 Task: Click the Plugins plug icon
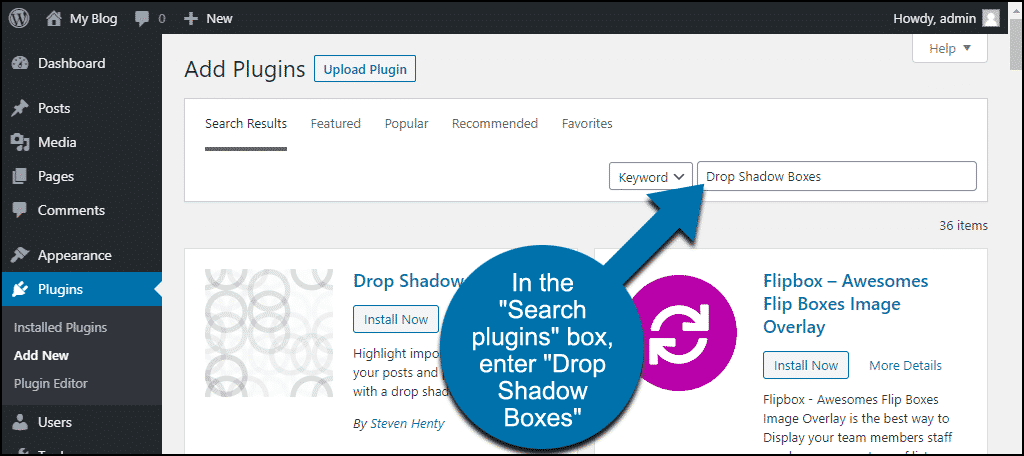click(20, 289)
